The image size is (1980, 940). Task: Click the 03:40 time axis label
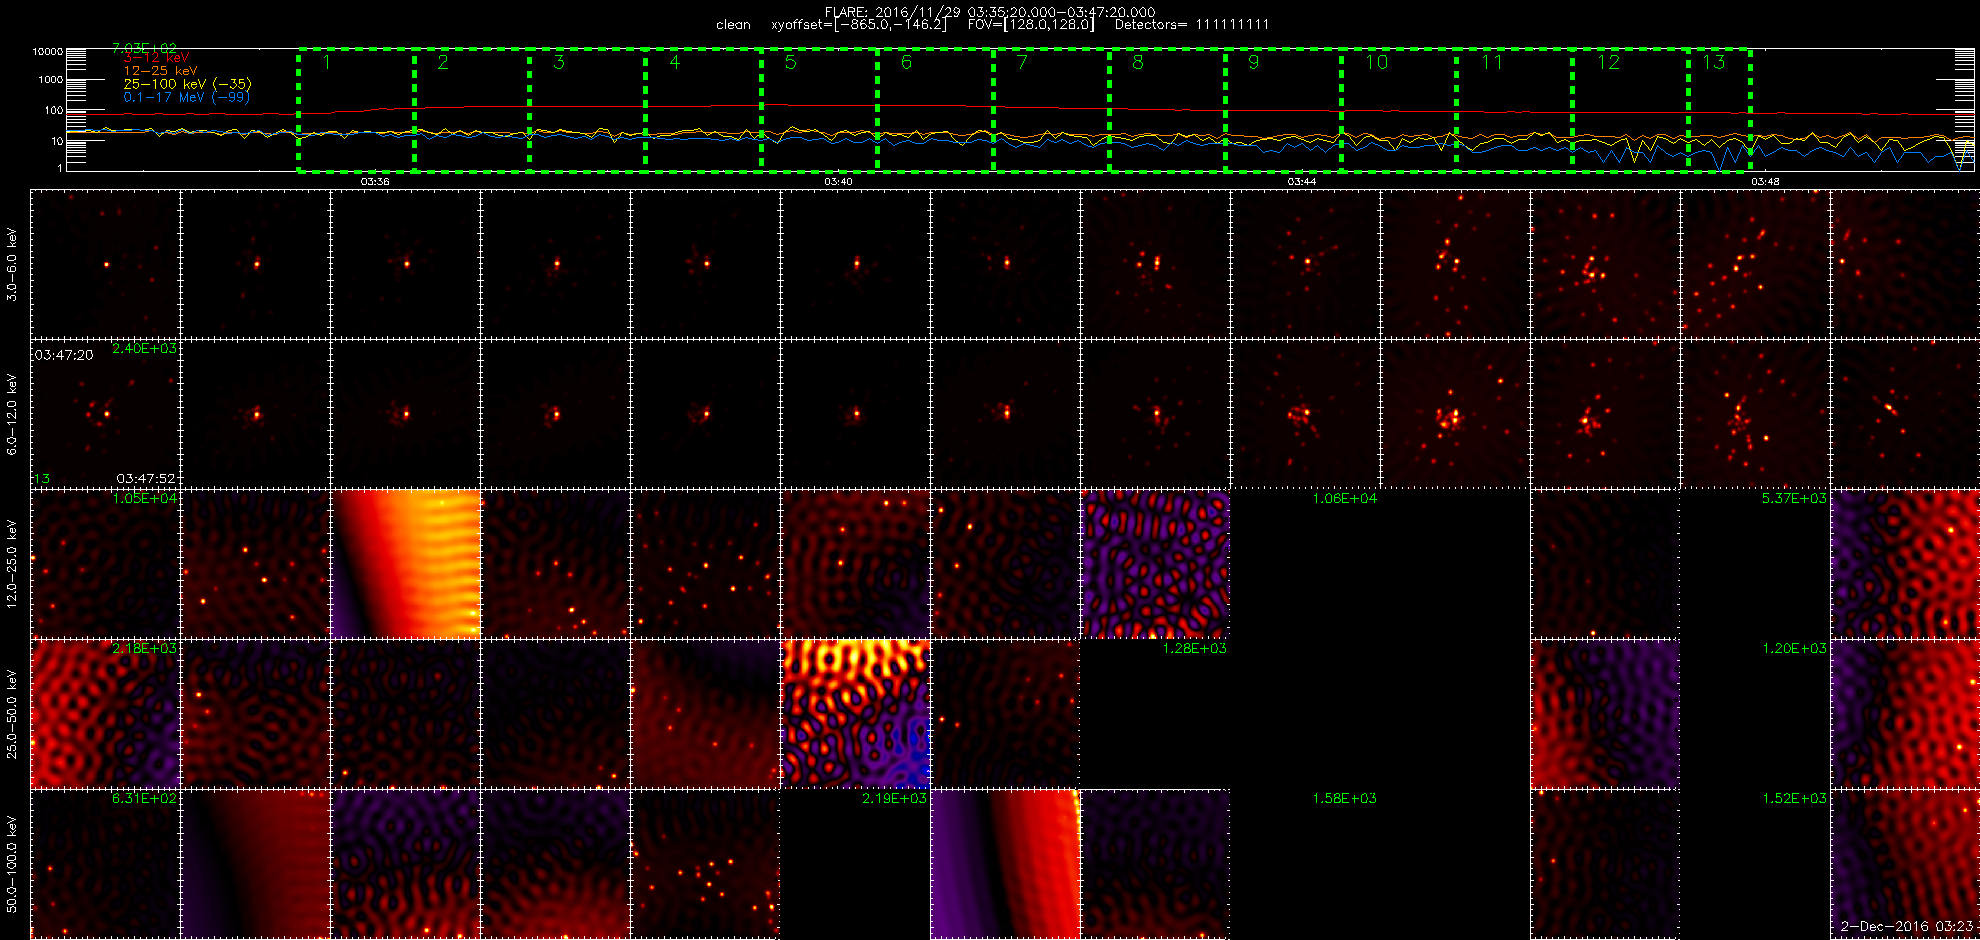838,182
